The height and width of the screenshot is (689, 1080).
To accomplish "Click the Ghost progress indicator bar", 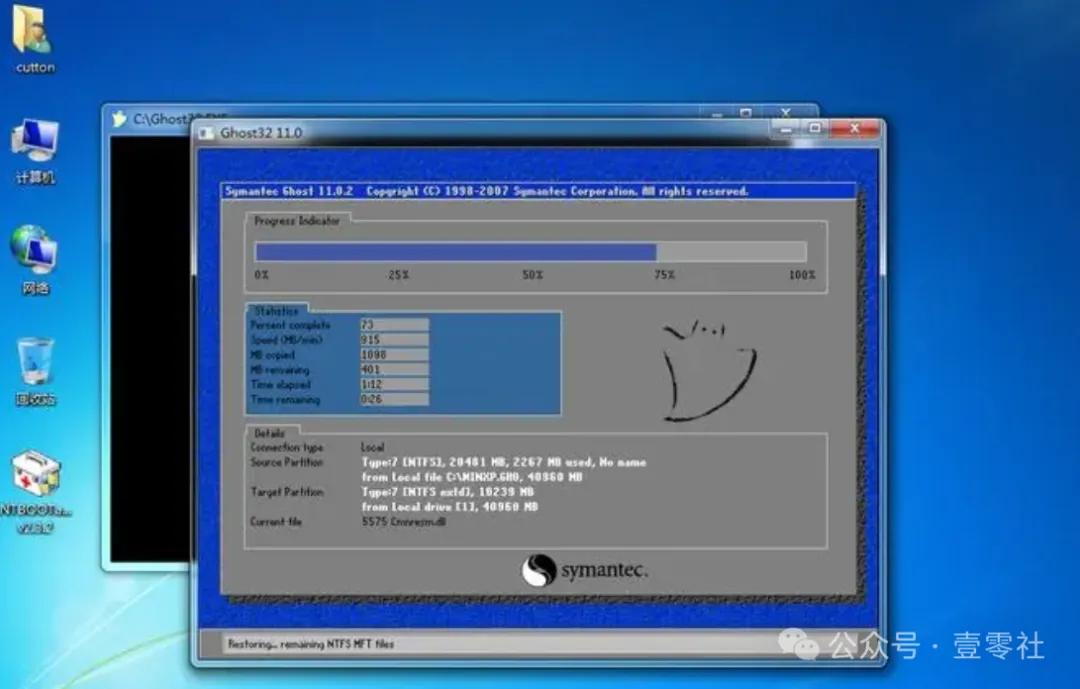I will (530, 252).
